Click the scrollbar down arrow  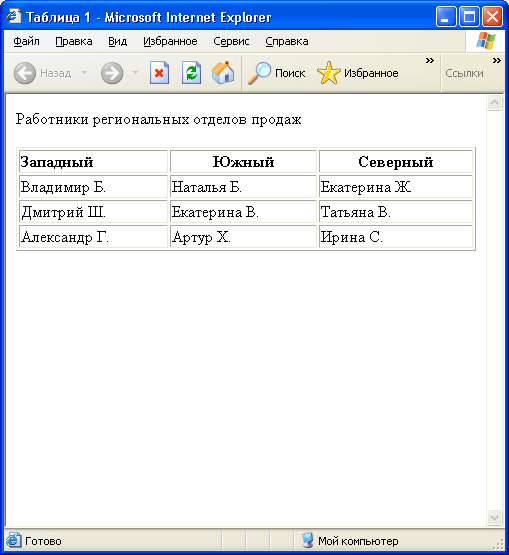pos(494,518)
